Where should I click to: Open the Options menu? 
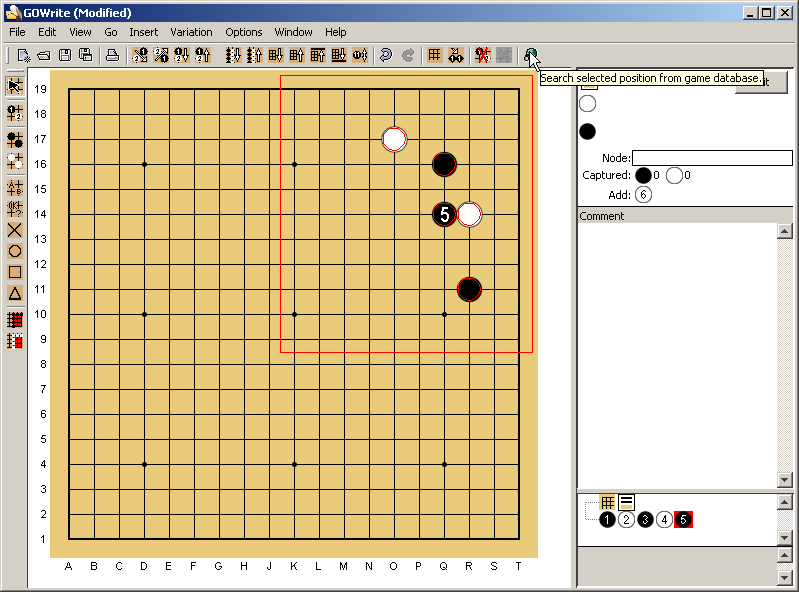244,32
